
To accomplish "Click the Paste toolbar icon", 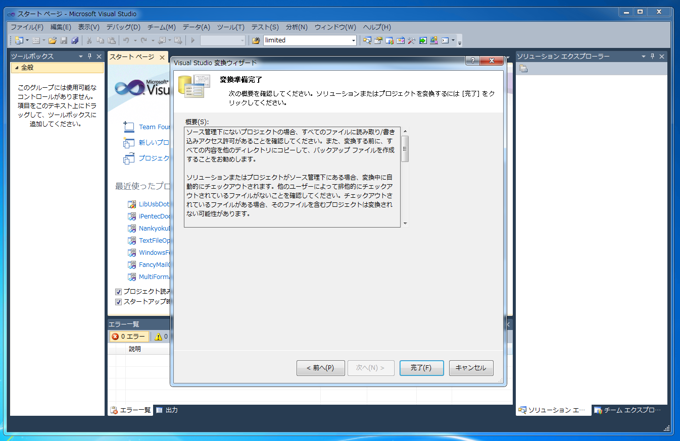I will coord(111,40).
